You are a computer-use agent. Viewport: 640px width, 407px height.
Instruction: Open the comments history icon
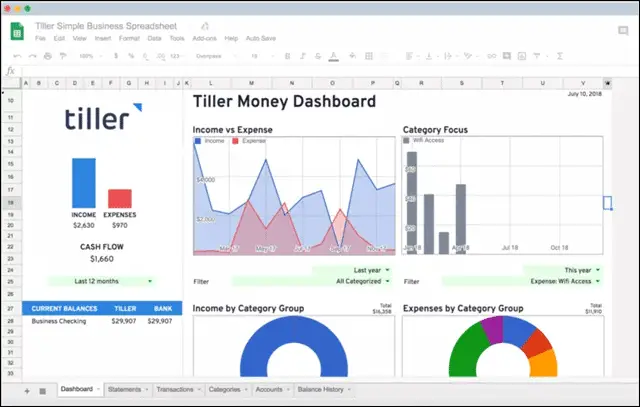coord(623,31)
